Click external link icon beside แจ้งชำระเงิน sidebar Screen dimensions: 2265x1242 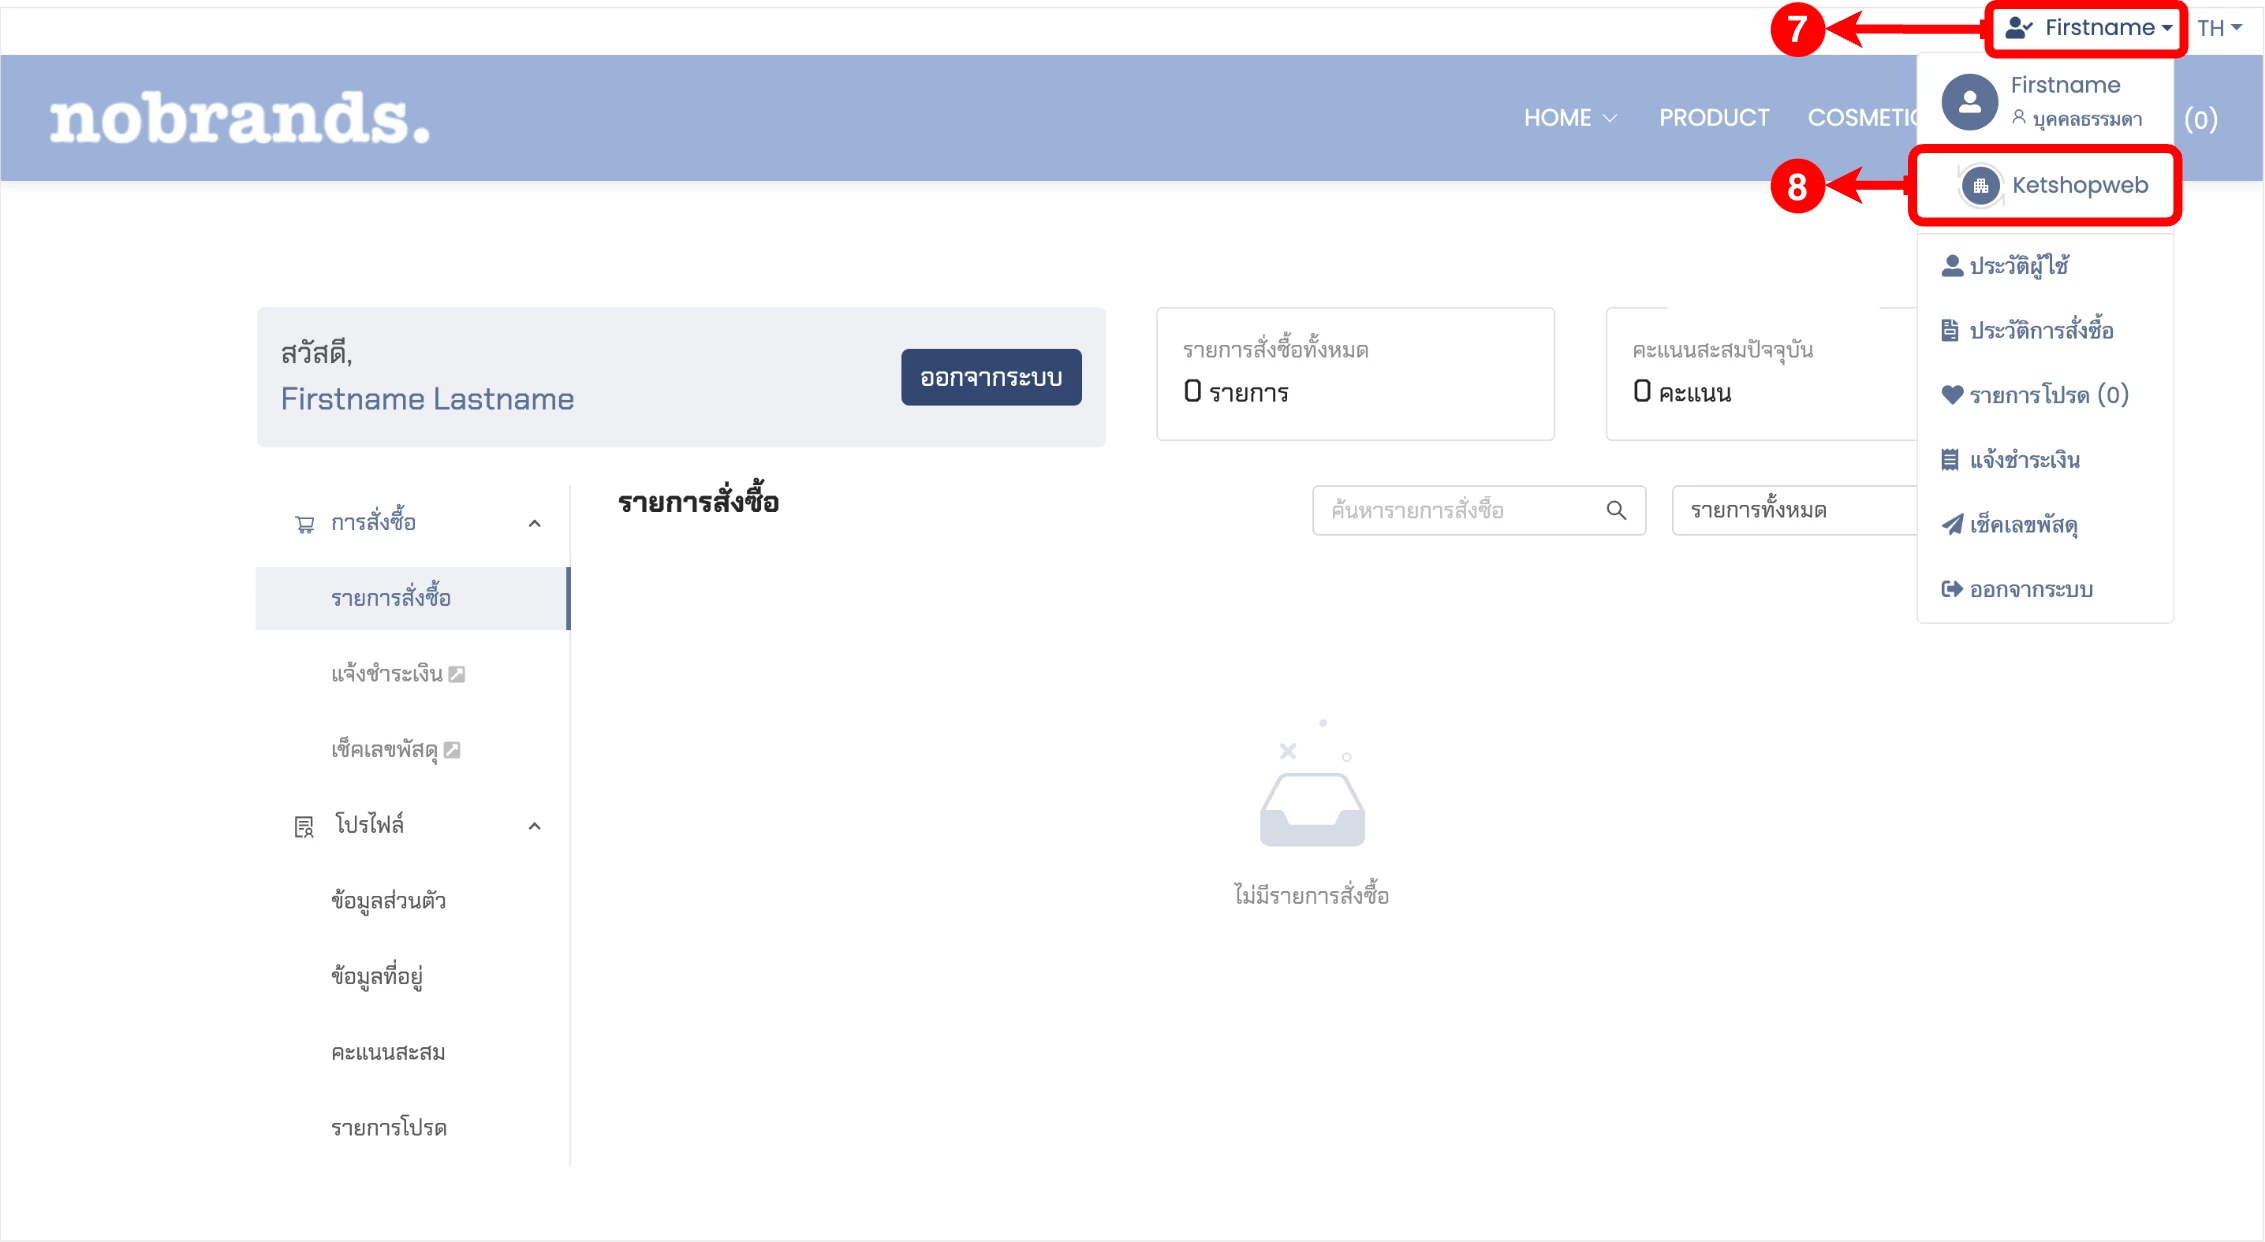point(457,674)
